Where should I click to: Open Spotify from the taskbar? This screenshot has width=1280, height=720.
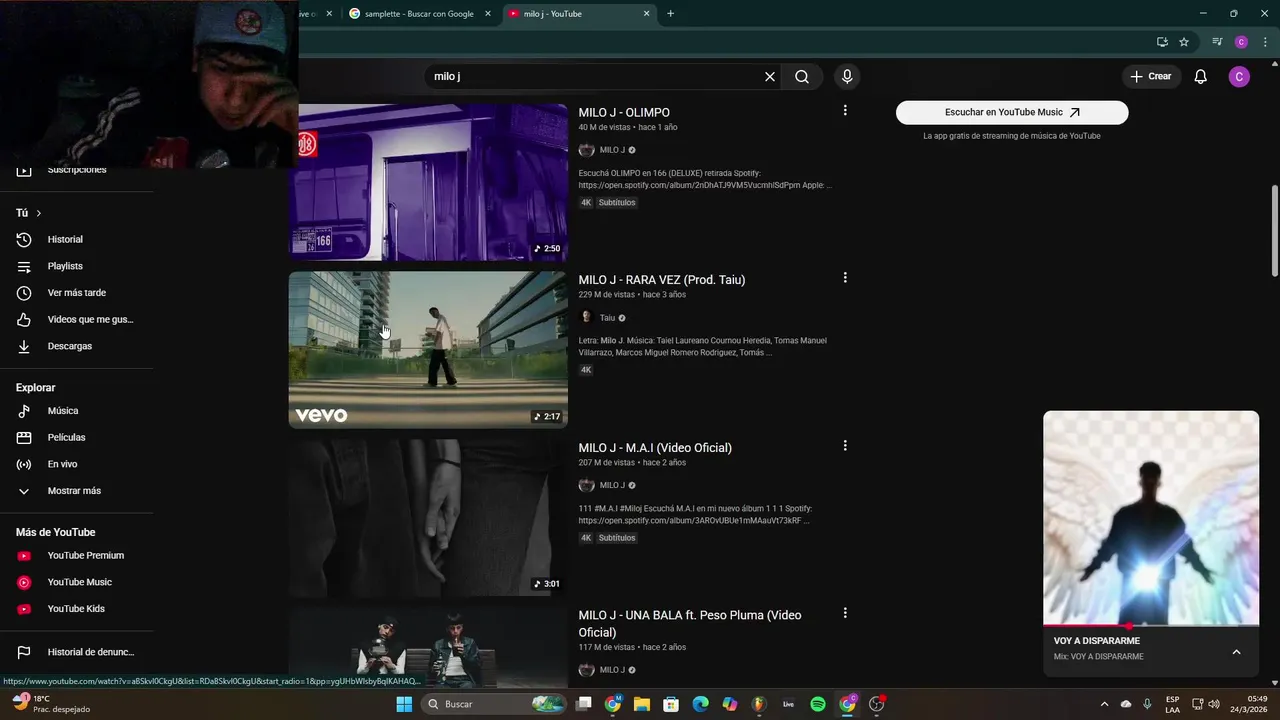pos(818,704)
